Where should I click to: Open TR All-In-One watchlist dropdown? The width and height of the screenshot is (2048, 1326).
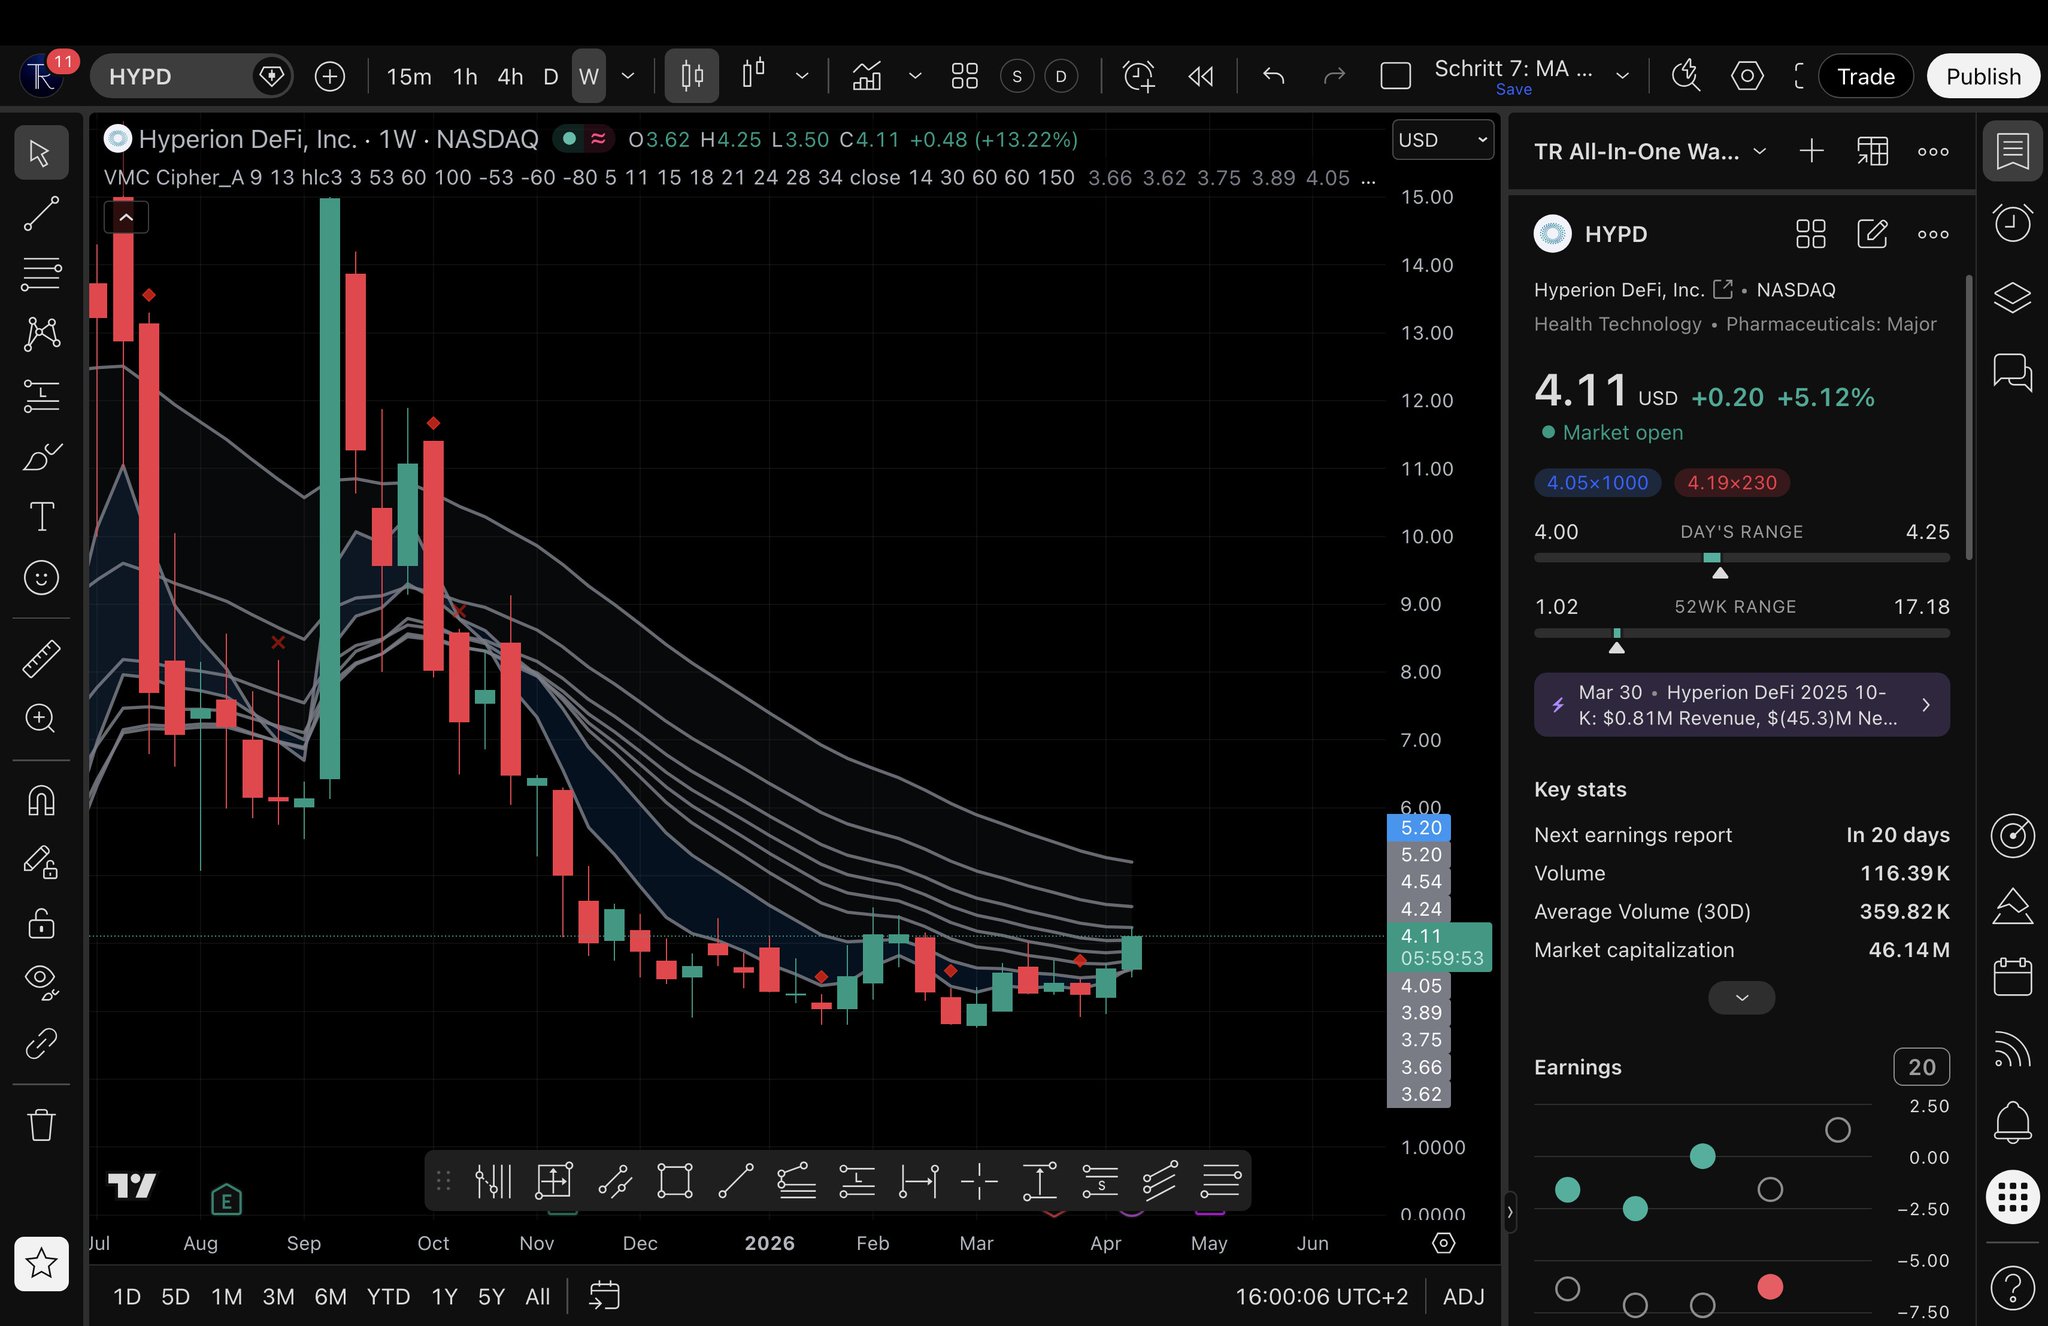[1650, 152]
